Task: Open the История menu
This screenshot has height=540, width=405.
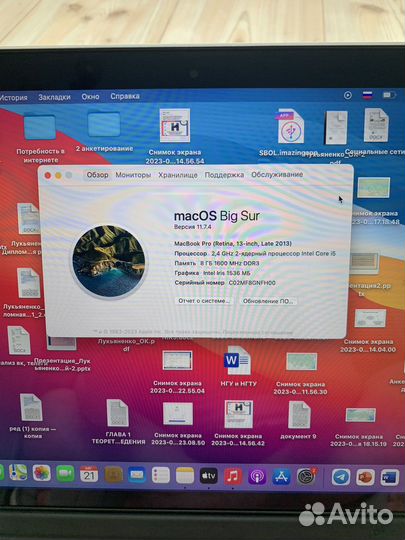Action: tap(14, 98)
